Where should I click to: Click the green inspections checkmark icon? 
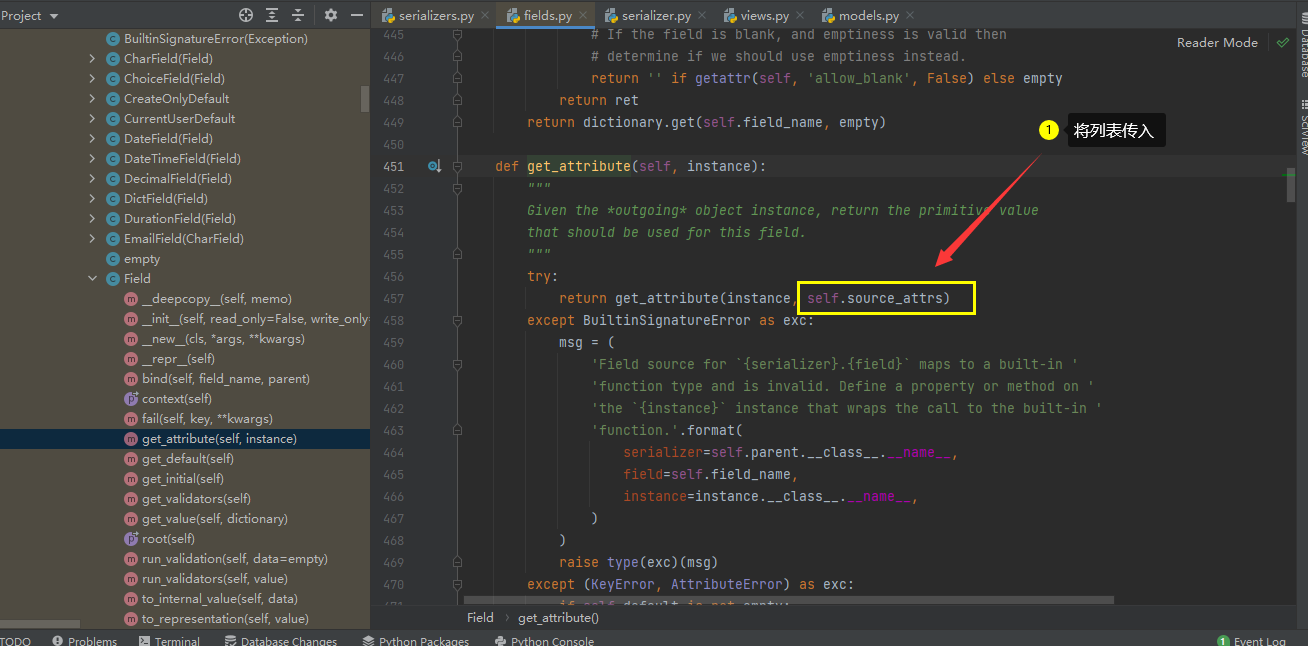click(1282, 43)
